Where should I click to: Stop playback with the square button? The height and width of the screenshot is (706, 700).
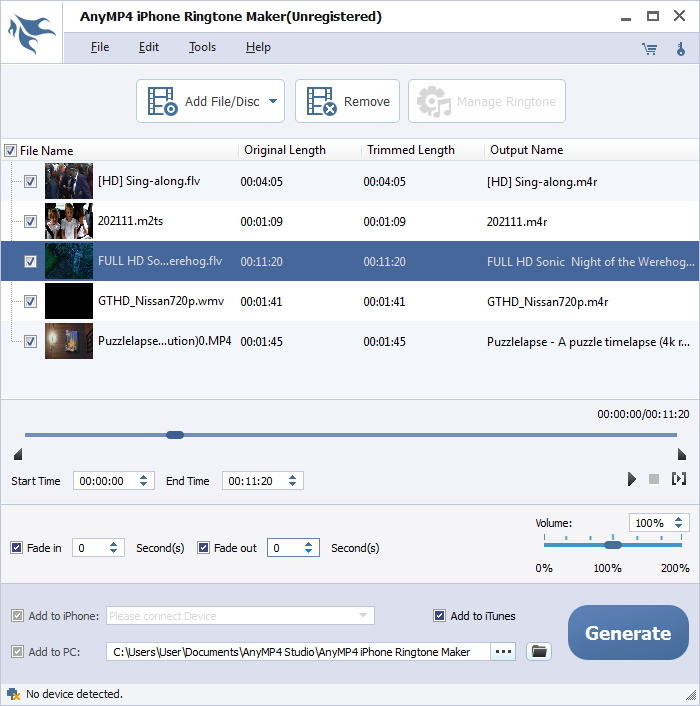coord(654,479)
